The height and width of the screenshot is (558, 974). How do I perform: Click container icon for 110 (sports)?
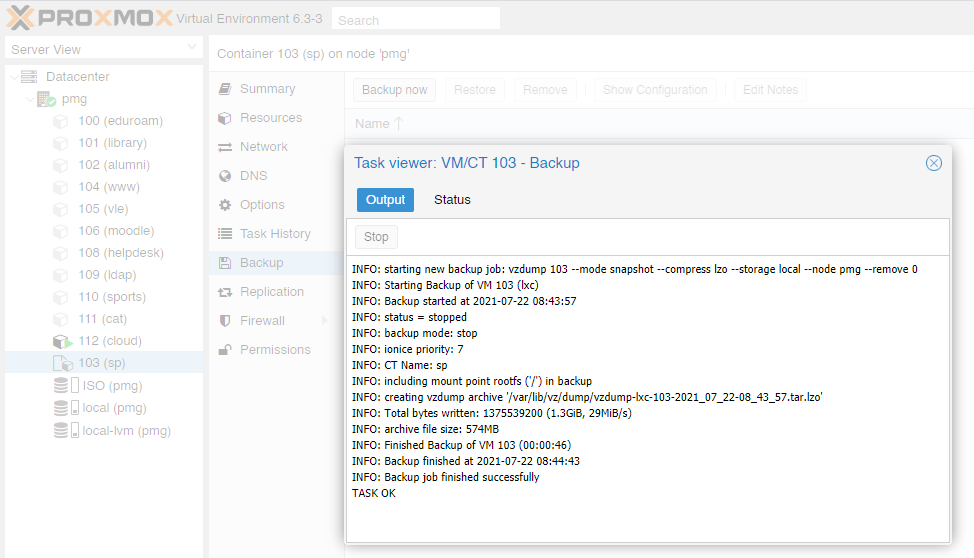click(x=60, y=297)
